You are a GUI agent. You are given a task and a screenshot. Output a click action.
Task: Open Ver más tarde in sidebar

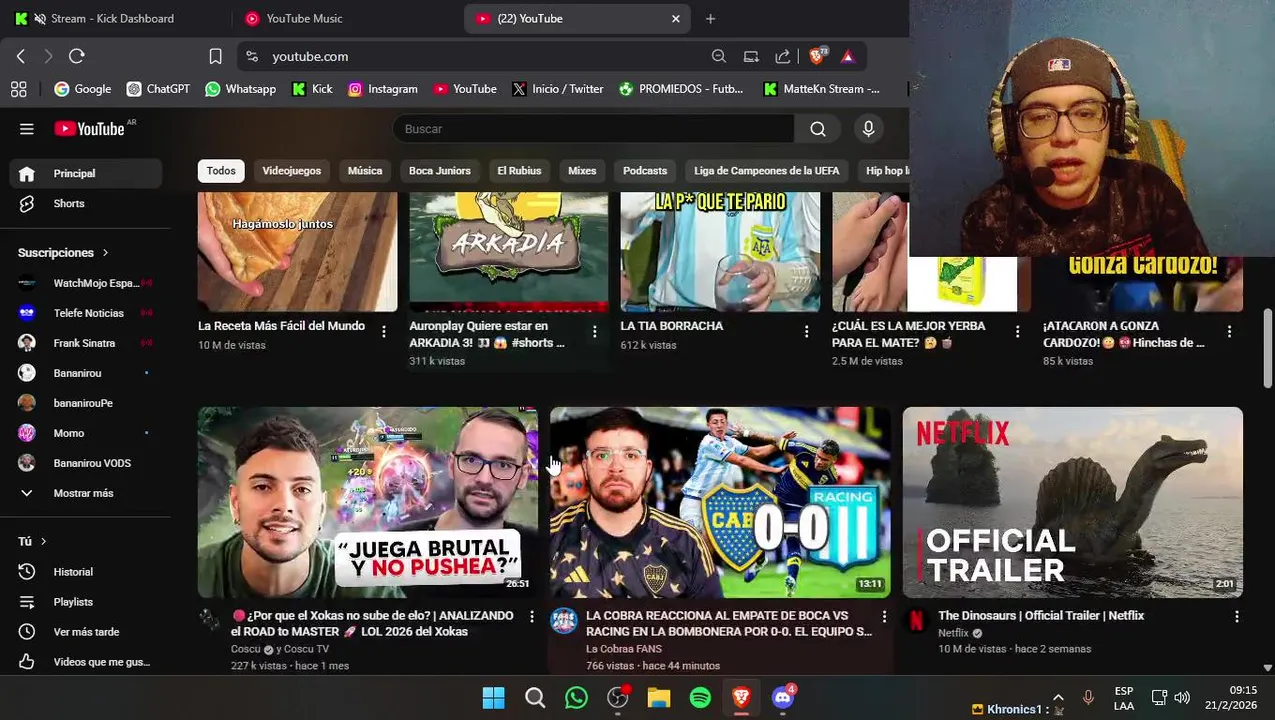point(86,632)
